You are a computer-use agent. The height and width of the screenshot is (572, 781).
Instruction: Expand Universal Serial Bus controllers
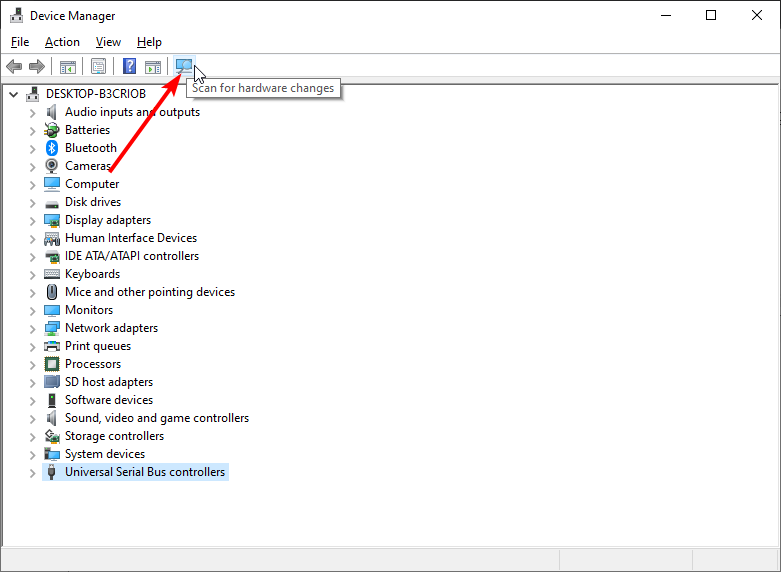(x=32, y=472)
